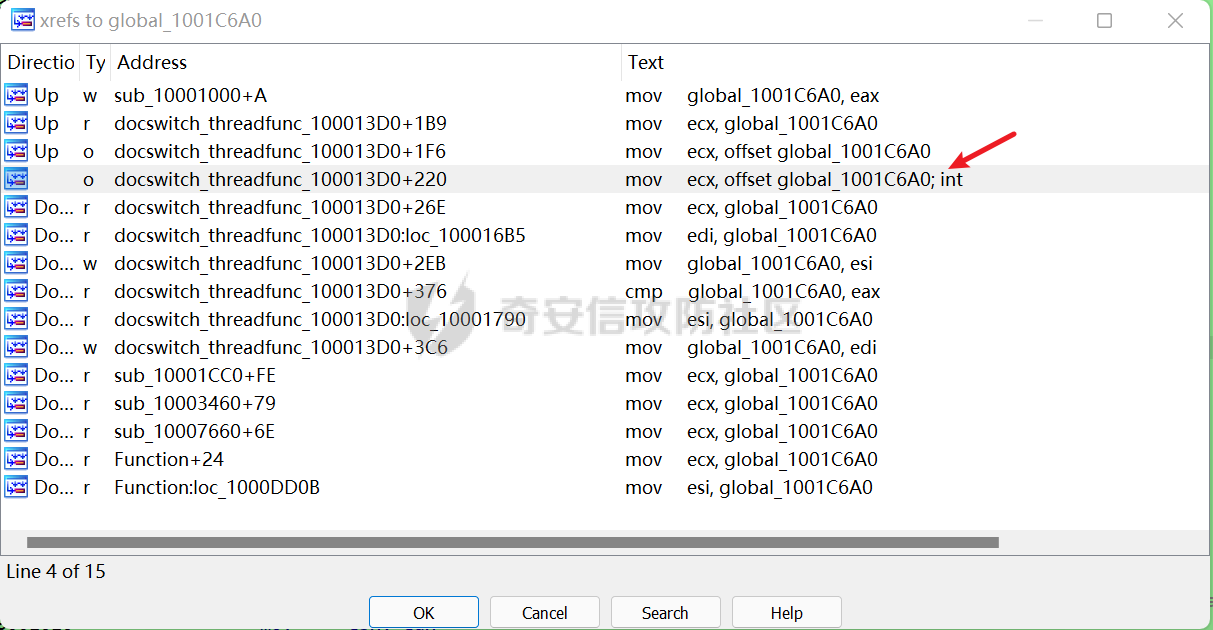This screenshot has width=1213, height=630.
Task: Click the xref icon for sub_10007660+6E row
Action: (x=17, y=432)
